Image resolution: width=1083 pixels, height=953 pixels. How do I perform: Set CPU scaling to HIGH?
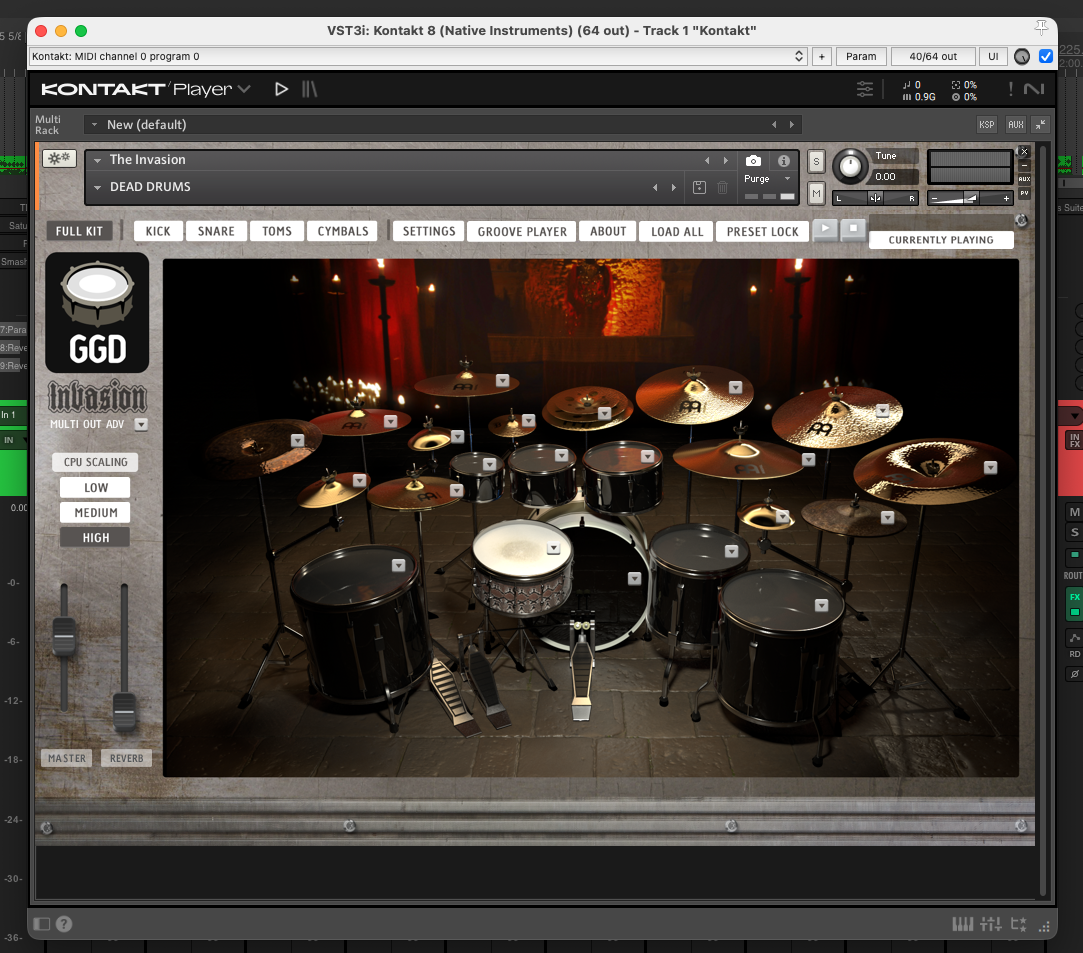click(95, 537)
